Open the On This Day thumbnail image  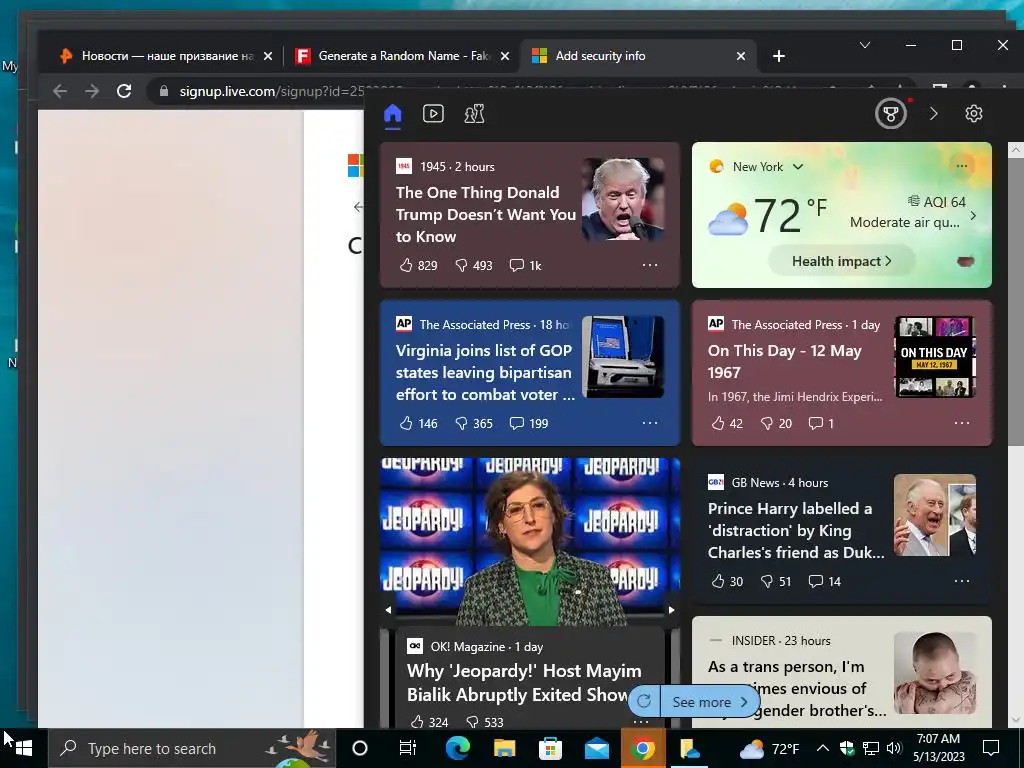(935, 357)
